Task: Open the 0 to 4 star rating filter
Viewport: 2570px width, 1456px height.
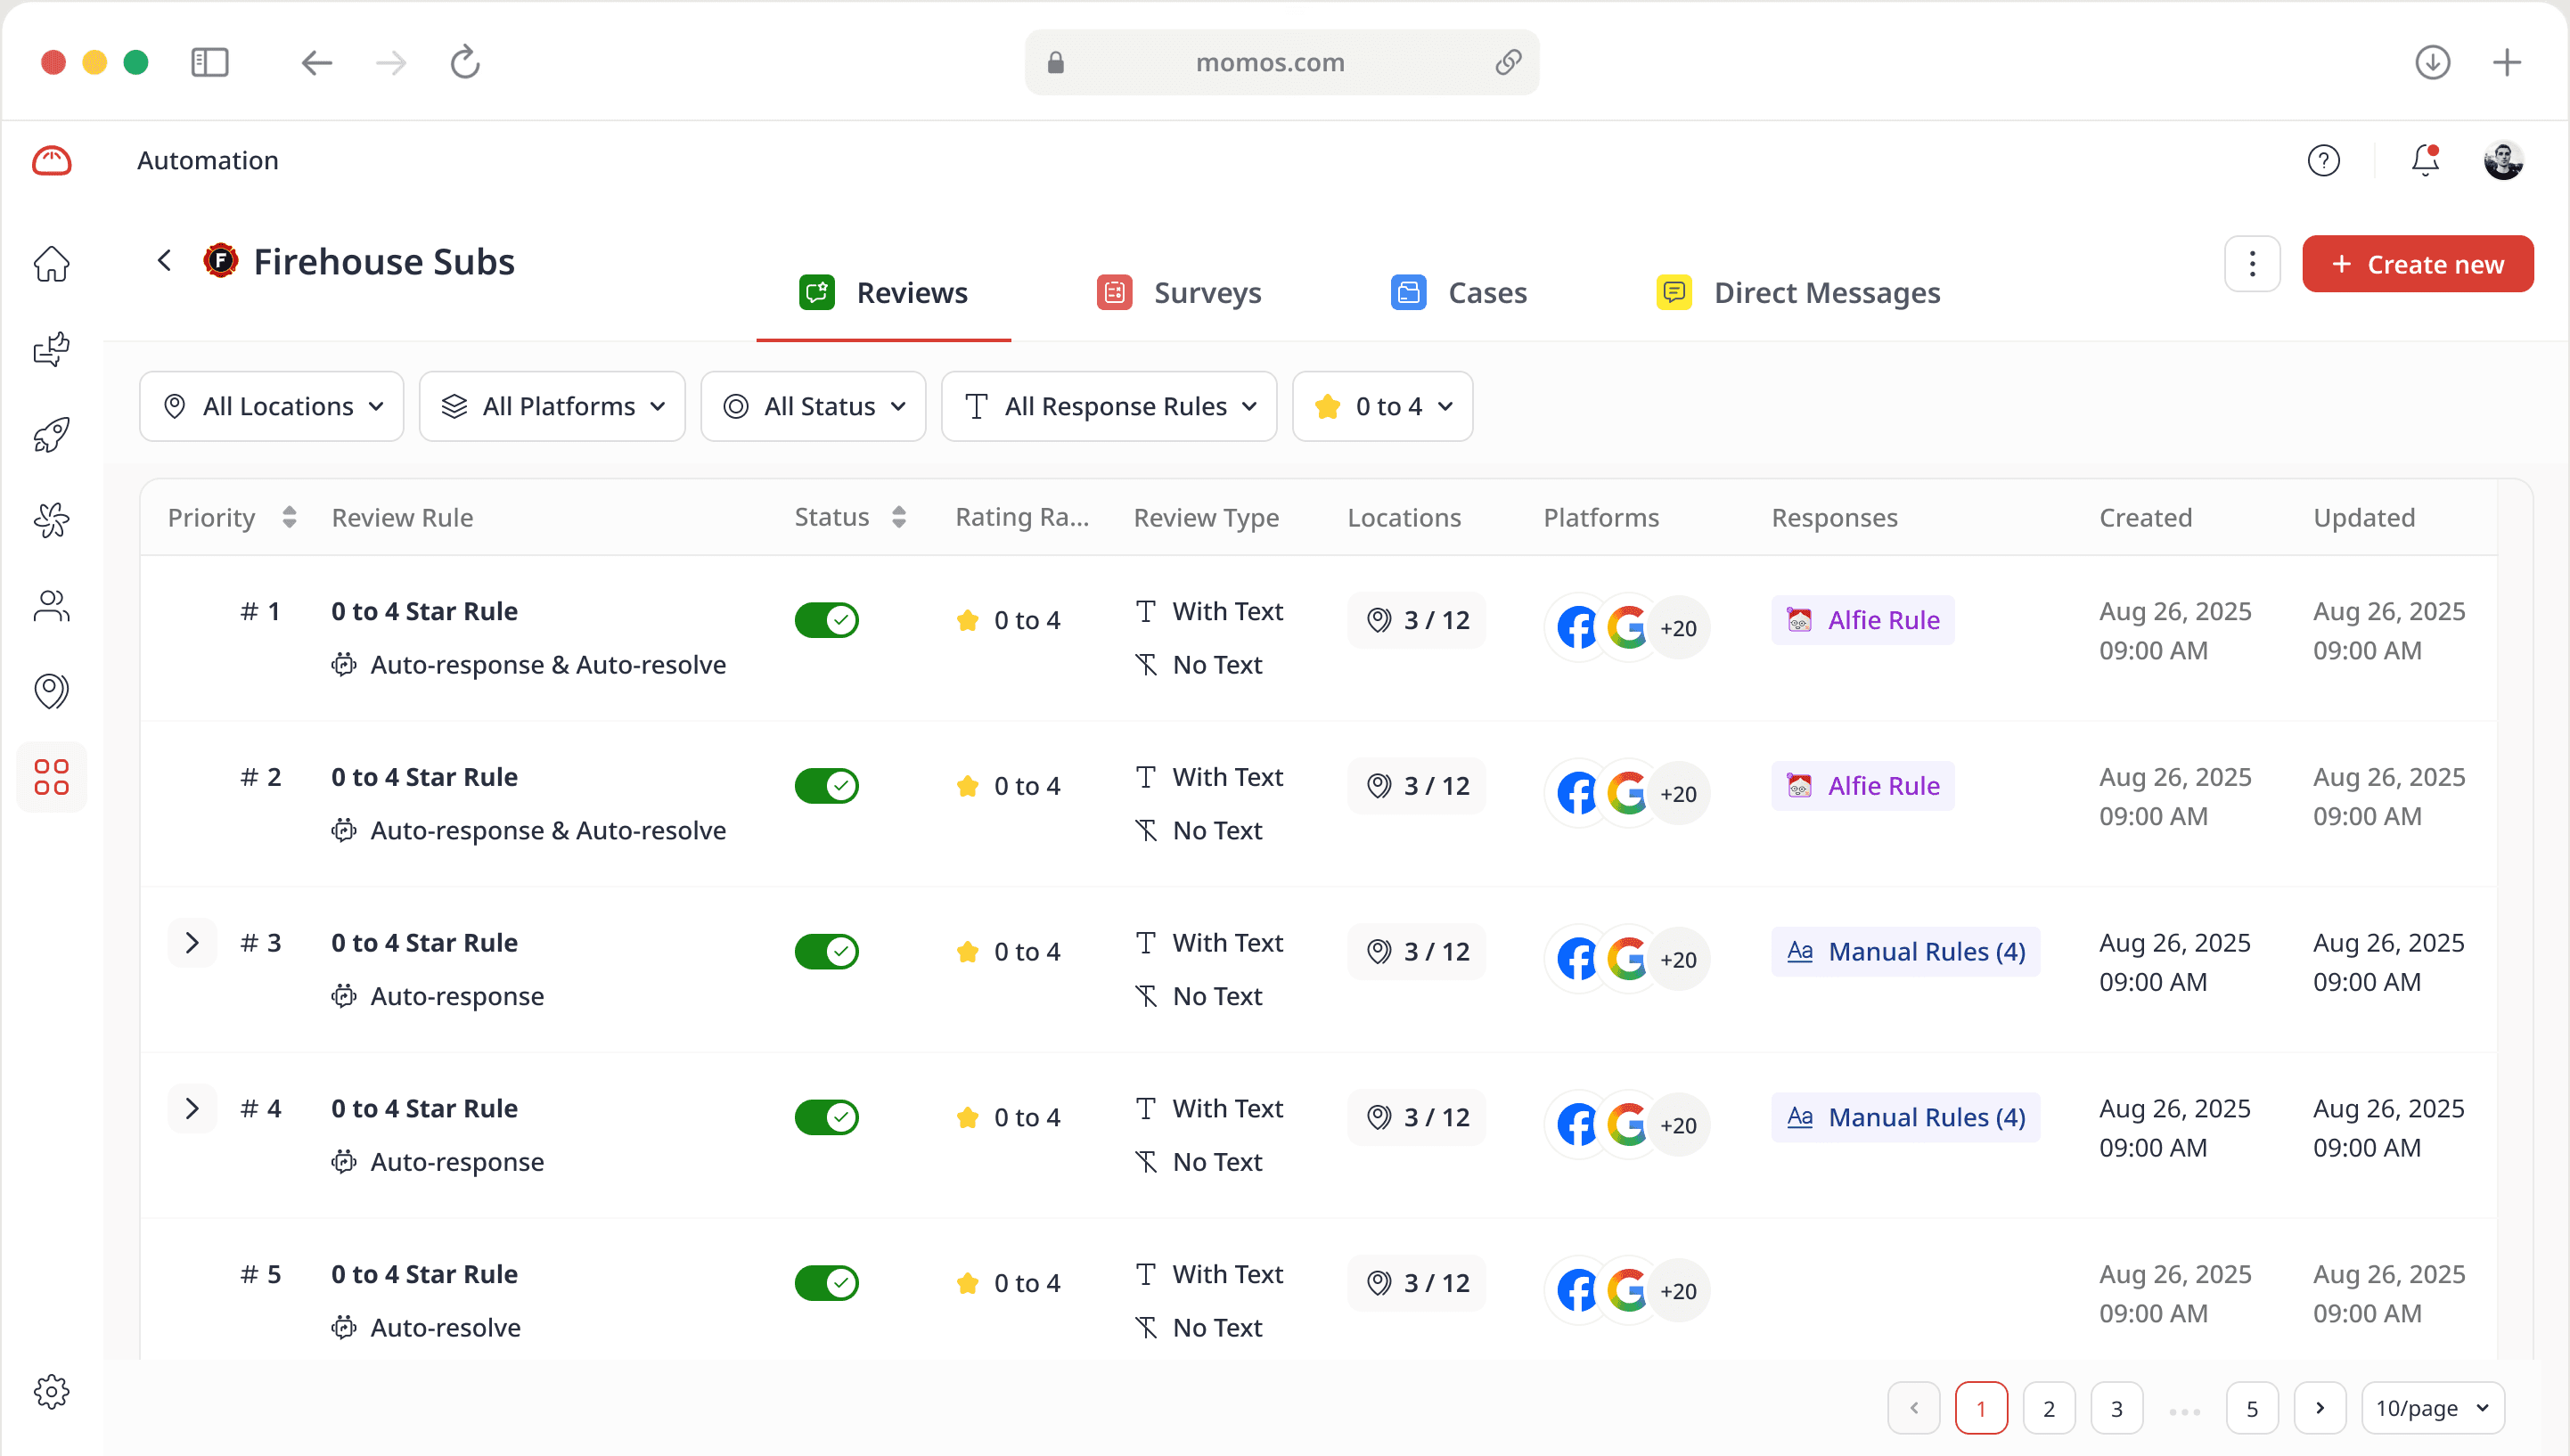Action: 1382,406
